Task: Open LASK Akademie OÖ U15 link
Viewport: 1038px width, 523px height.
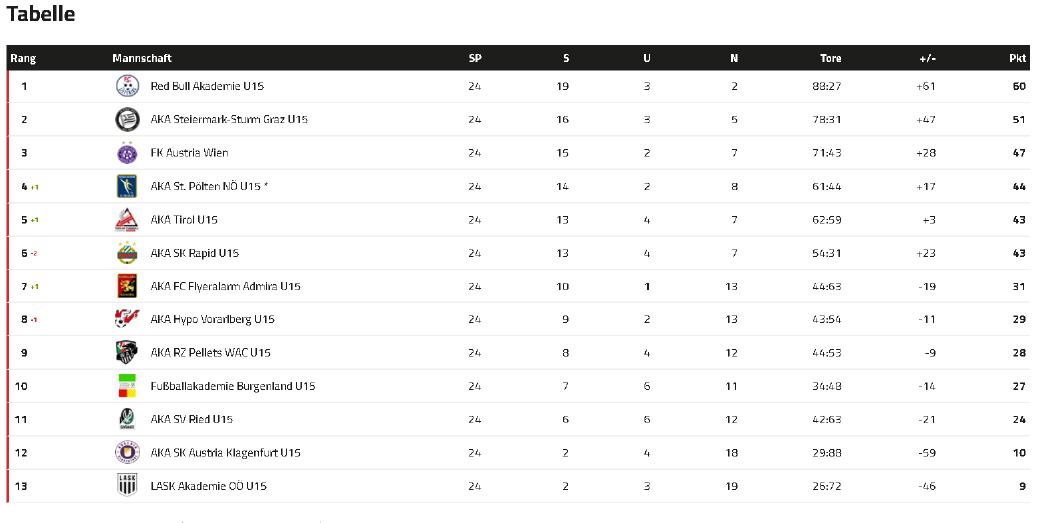Action: point(209,486)
